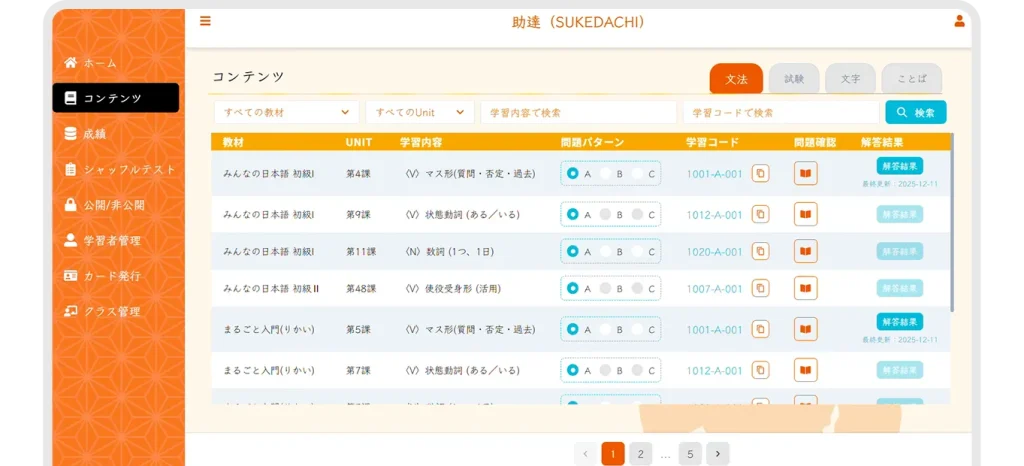
Task: Expand the すべてのUnit dropdown
Action: [x=419, y=113]
